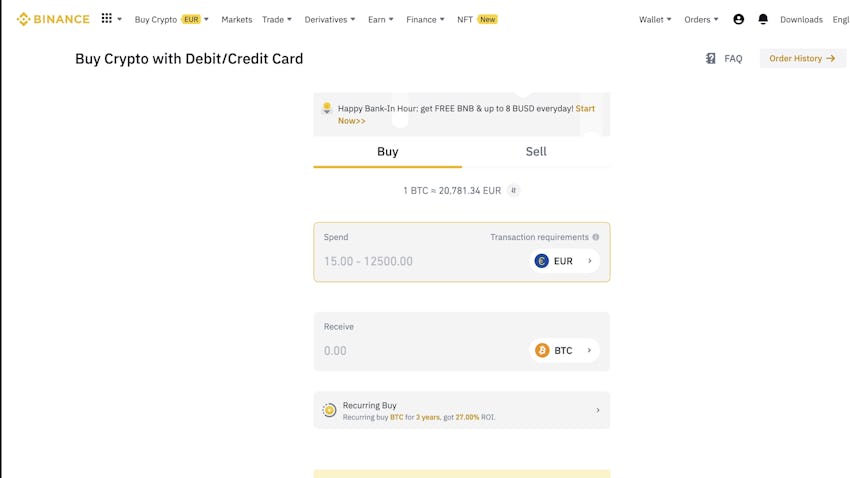850x478 pixels.
Task: Open the user profile account icon
Action: [x=738, y=19]
